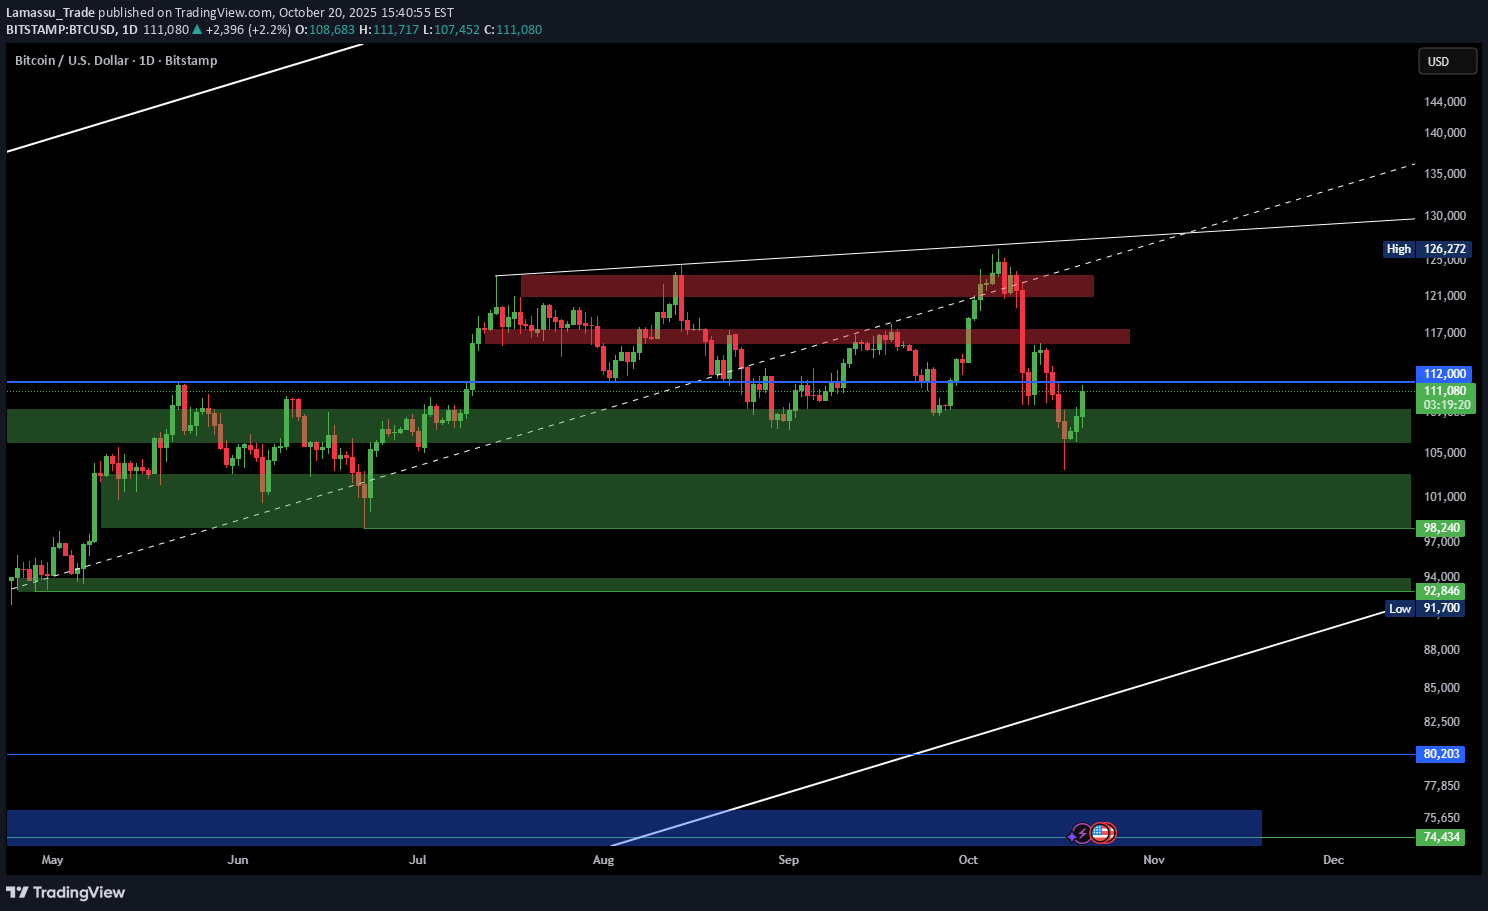Open the USD currency selector
1488x911 pixels.
point(1447,61)
